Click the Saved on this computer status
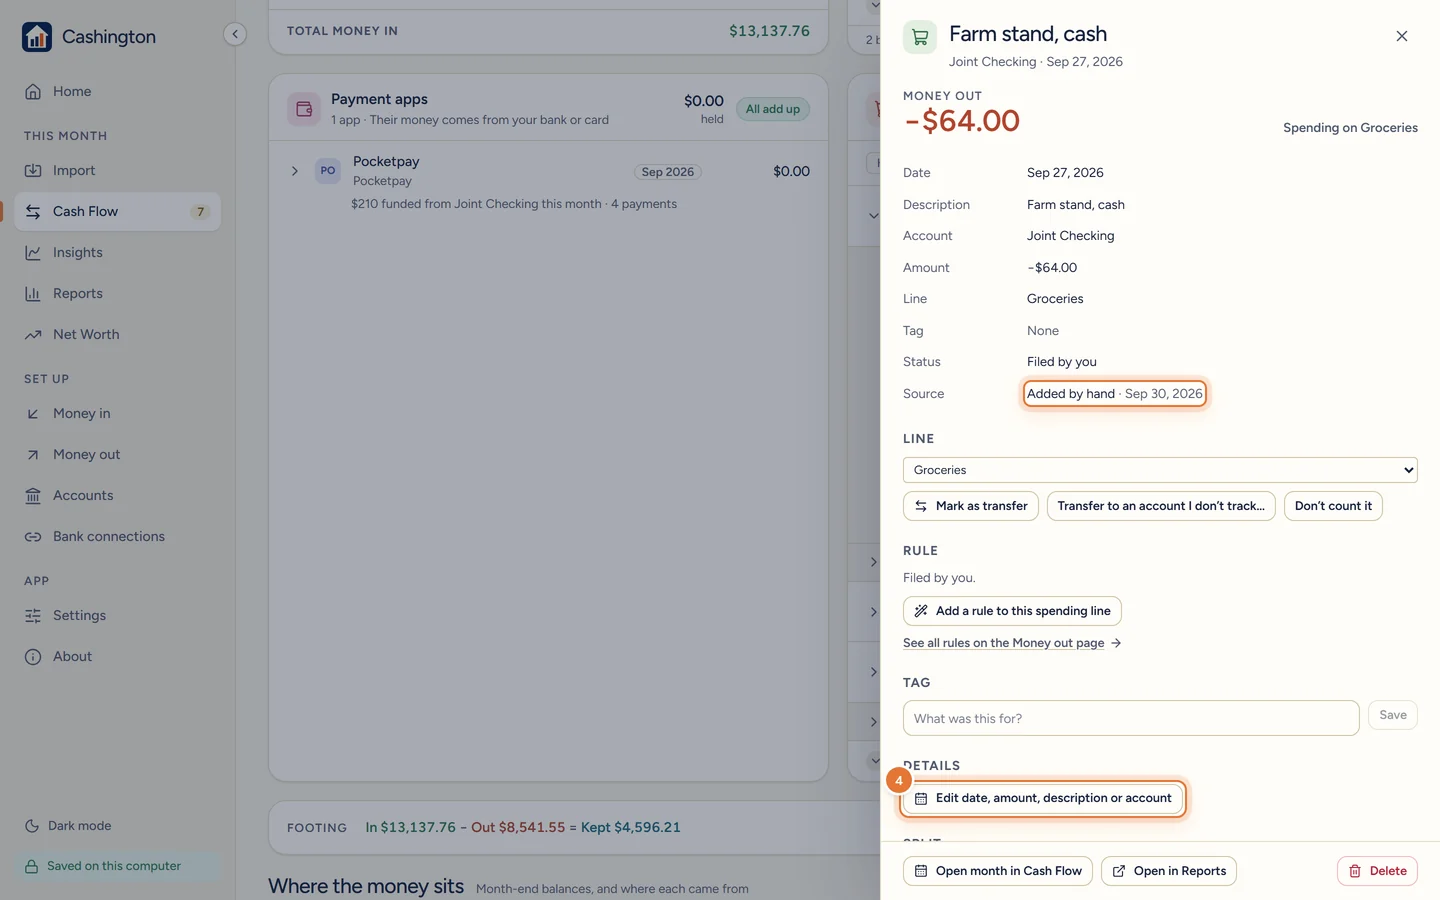The width and height of the screenshot is (1440, 900). pos(117,866)
